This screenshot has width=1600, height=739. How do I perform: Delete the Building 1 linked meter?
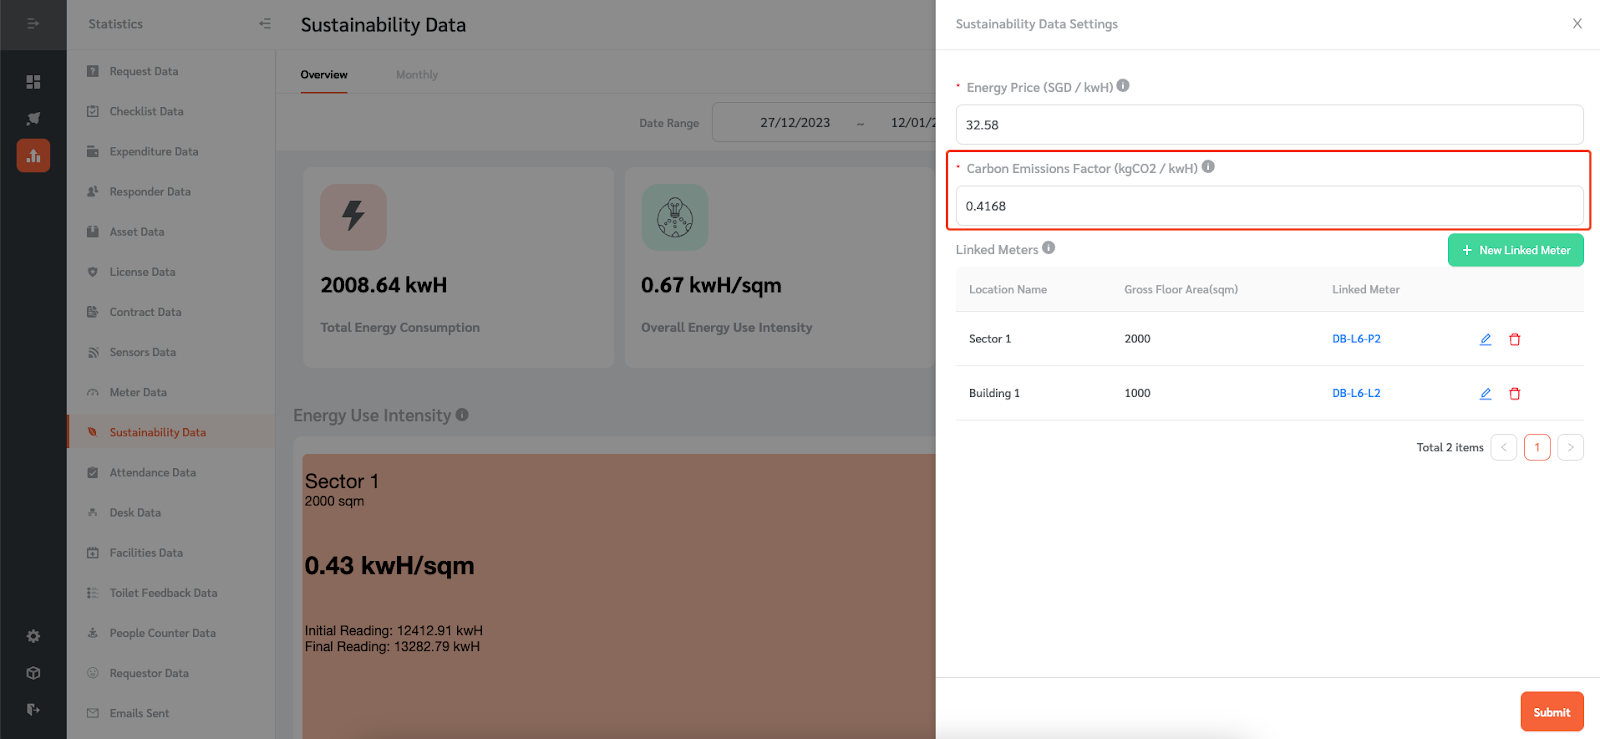[1514, 393]
